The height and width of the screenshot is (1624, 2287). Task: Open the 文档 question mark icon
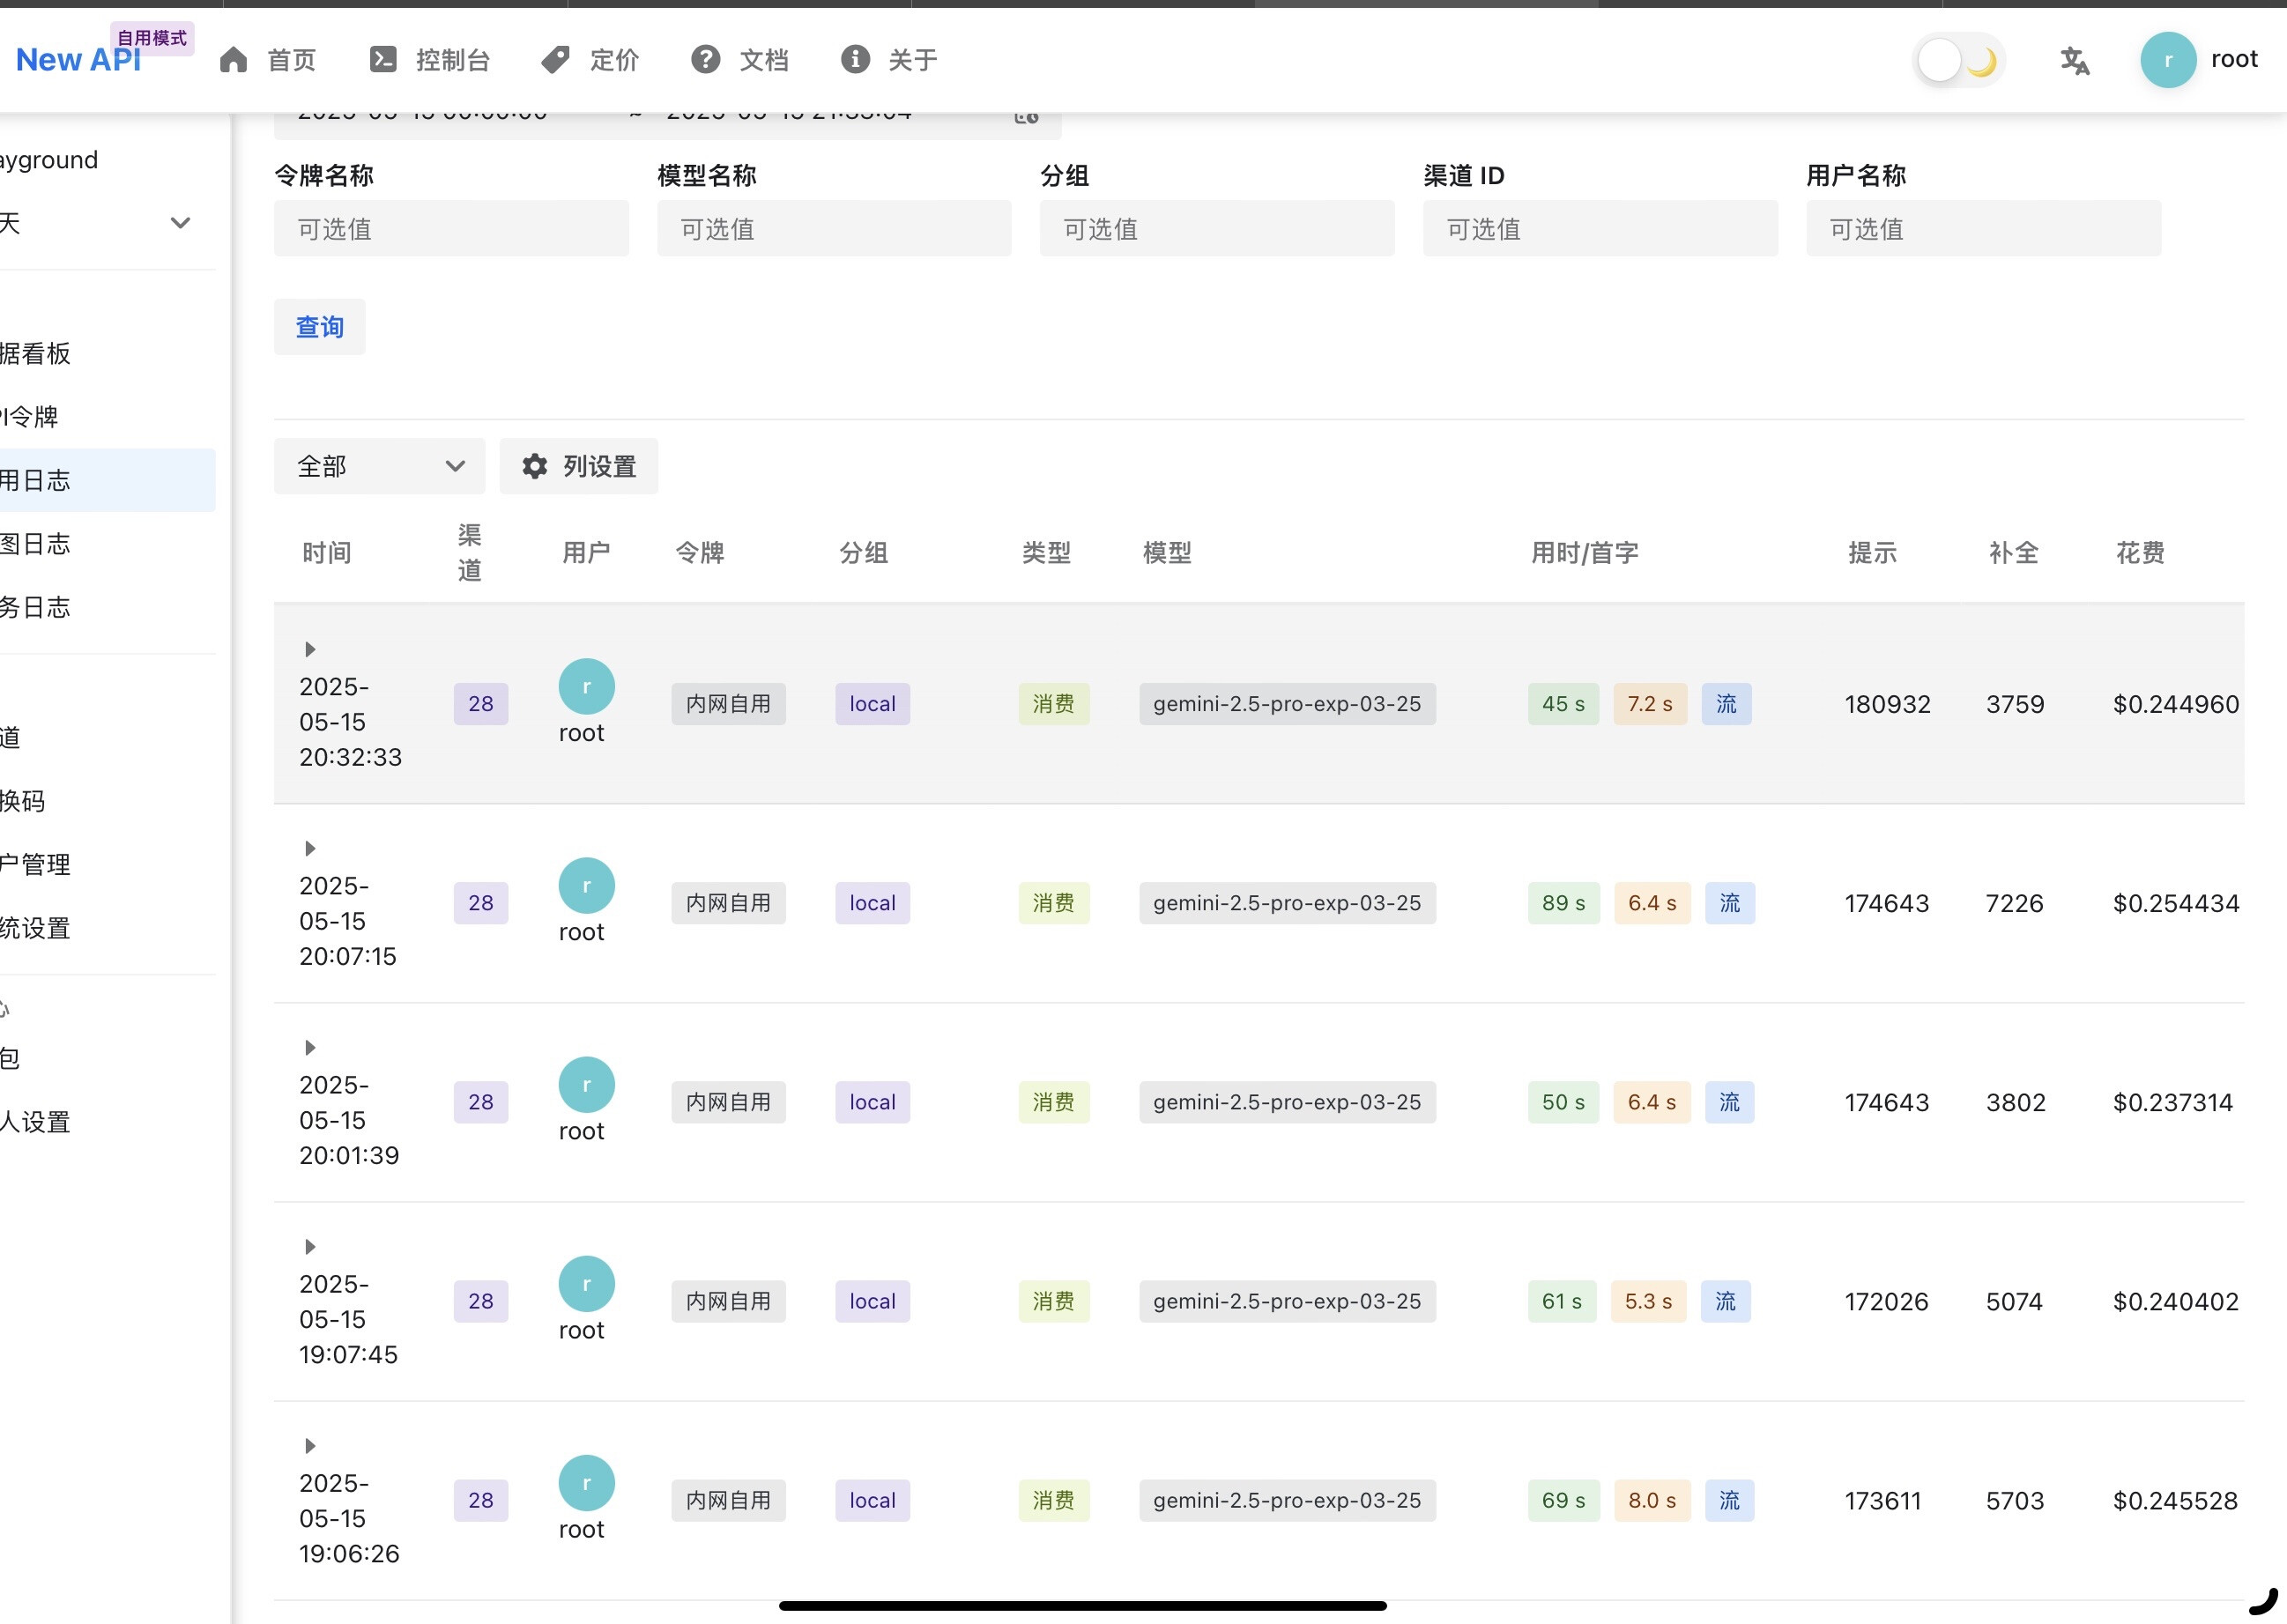pos(705,60)
